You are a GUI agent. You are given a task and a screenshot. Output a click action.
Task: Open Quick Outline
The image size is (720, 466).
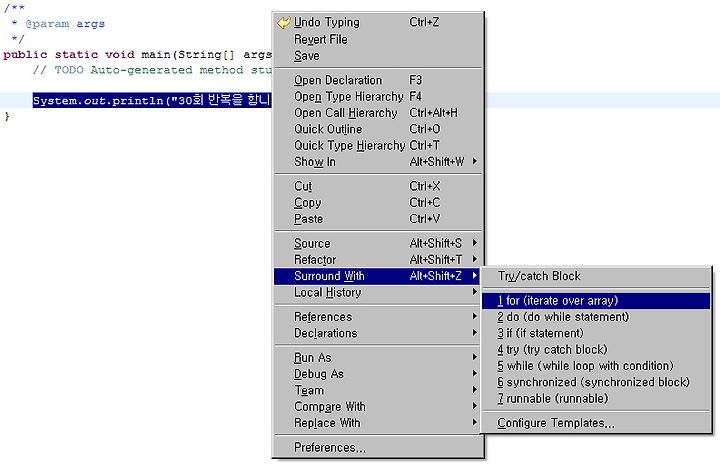click(x=378, y=129)
